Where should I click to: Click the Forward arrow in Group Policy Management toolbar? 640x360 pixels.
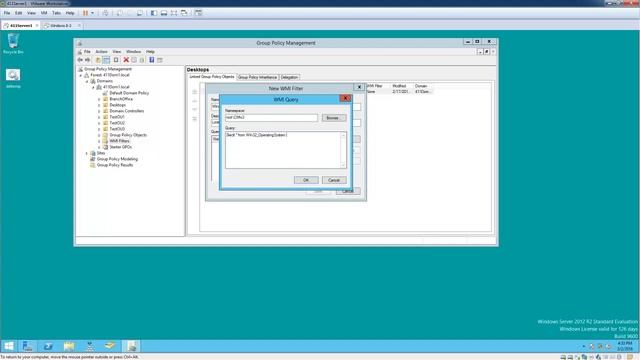pyautogui.click(x=87, y=60)
